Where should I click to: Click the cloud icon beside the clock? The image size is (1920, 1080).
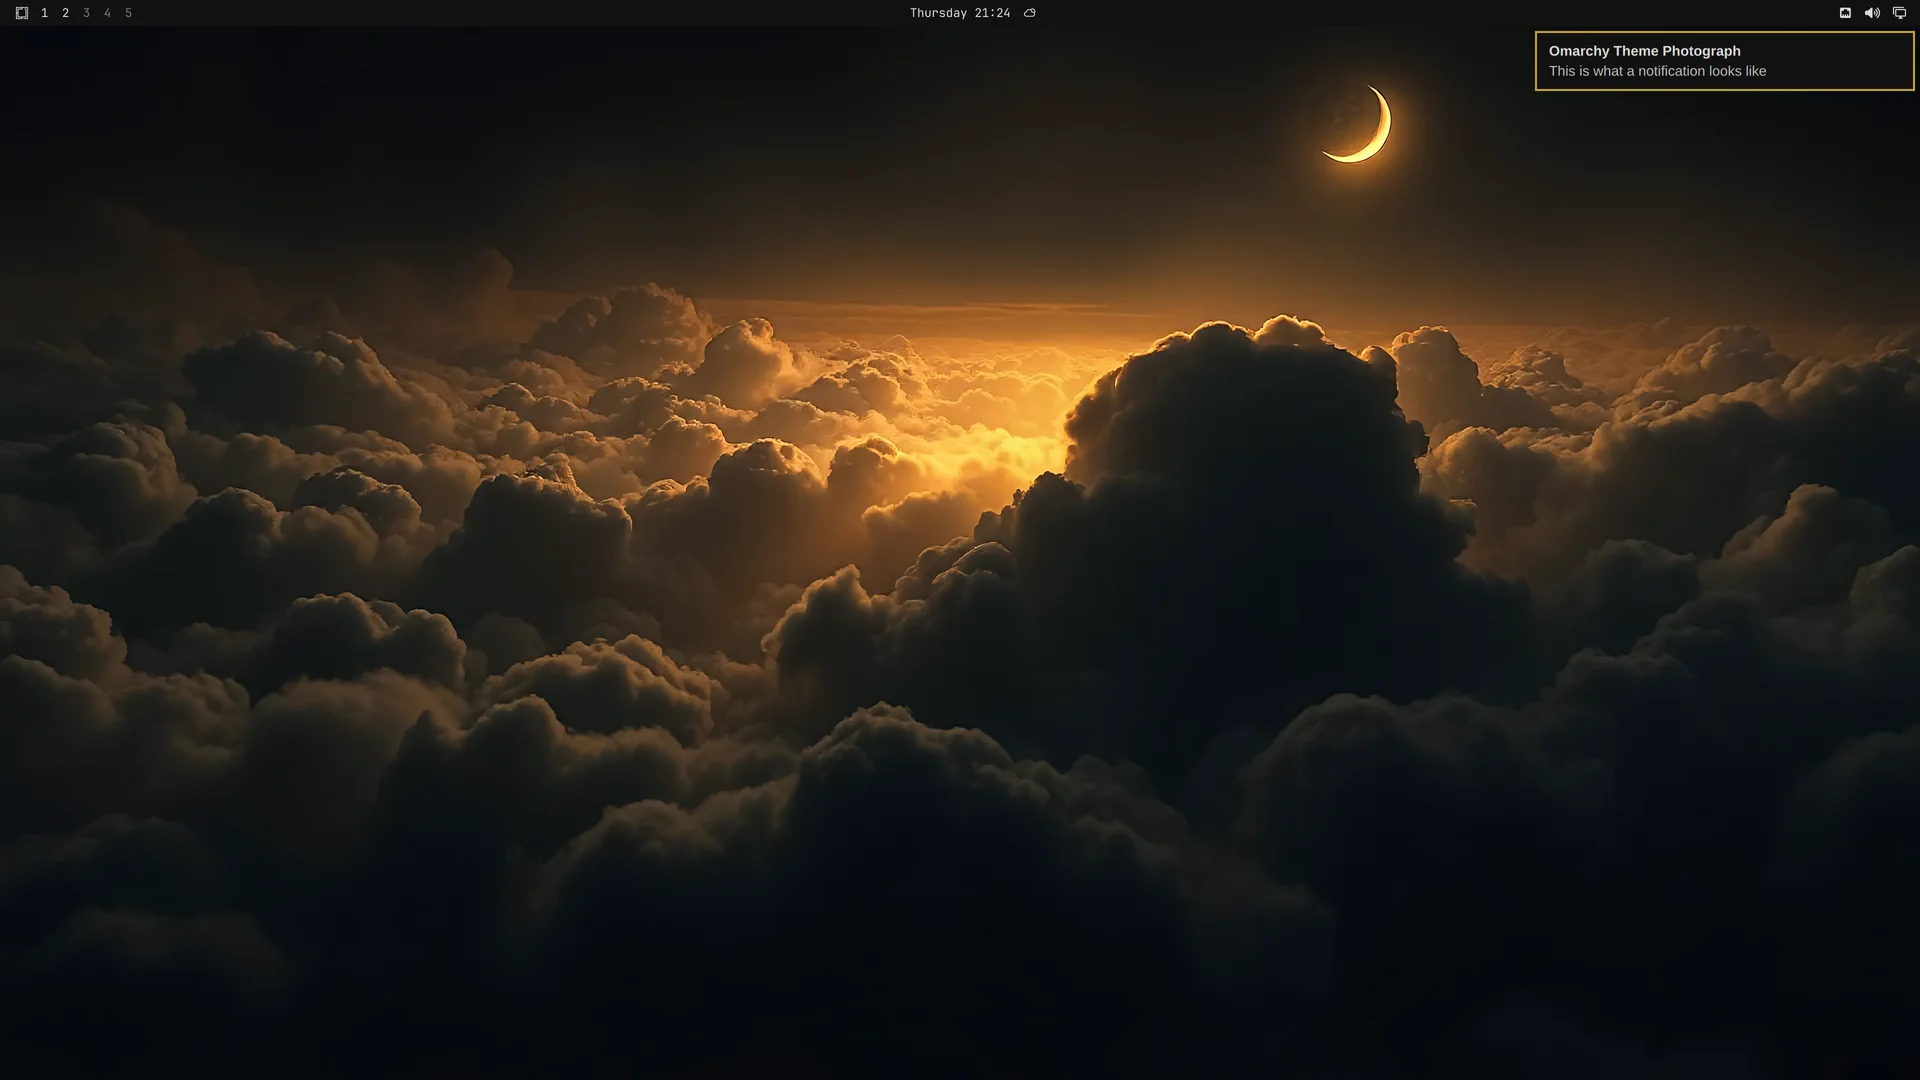coord(1029,13)
